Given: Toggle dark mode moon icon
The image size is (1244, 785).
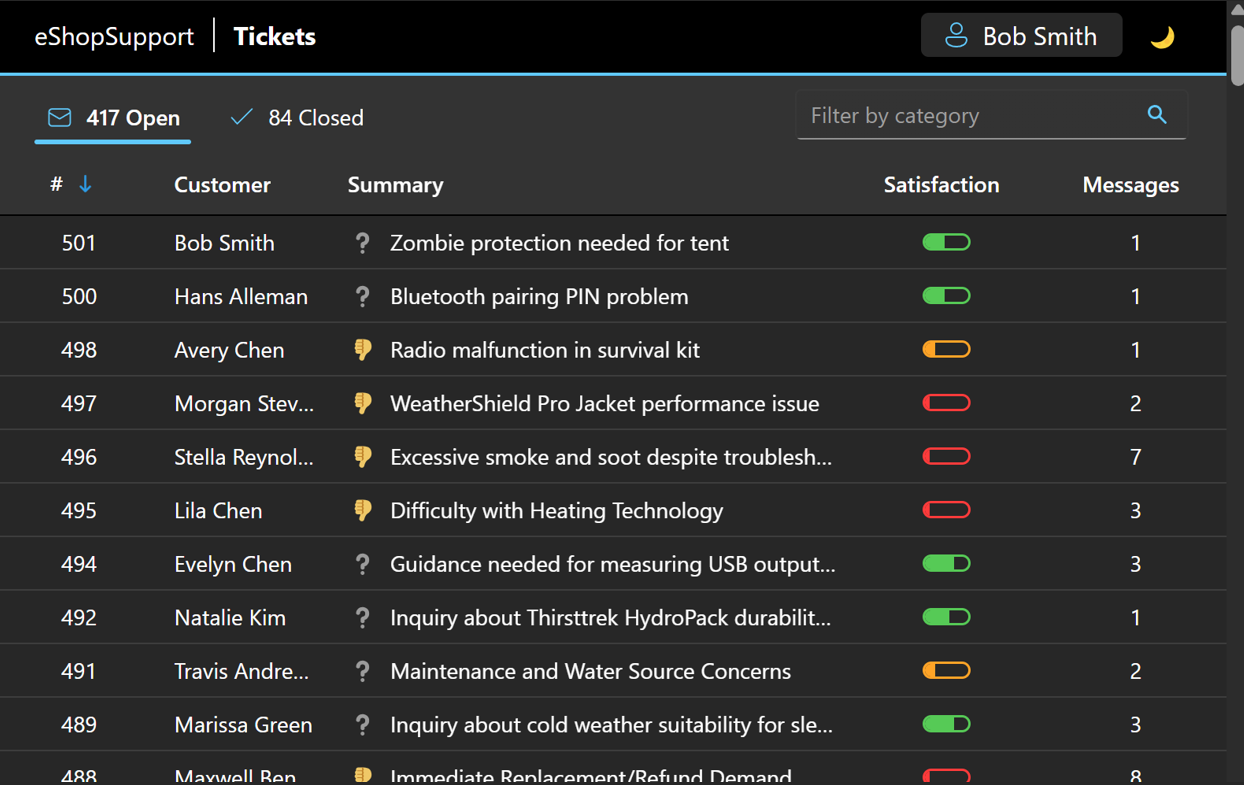Looking at the screenshot, I should tap(1162, 38).
